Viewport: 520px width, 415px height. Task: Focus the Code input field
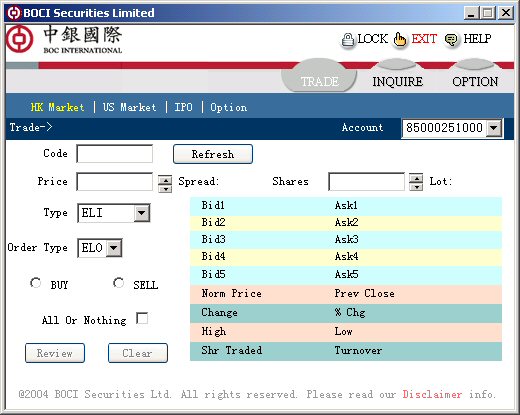coord(115,154)
